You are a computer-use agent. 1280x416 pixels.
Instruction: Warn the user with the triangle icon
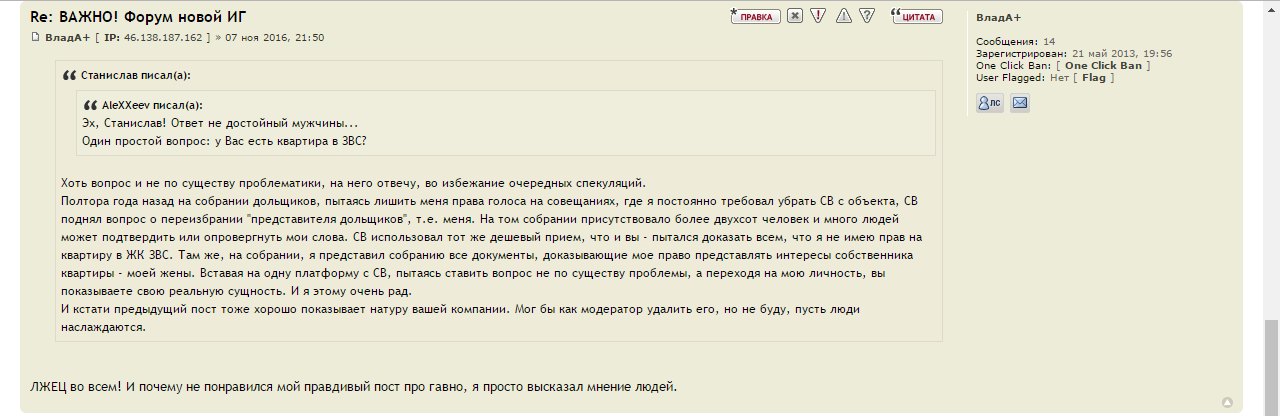843,16
